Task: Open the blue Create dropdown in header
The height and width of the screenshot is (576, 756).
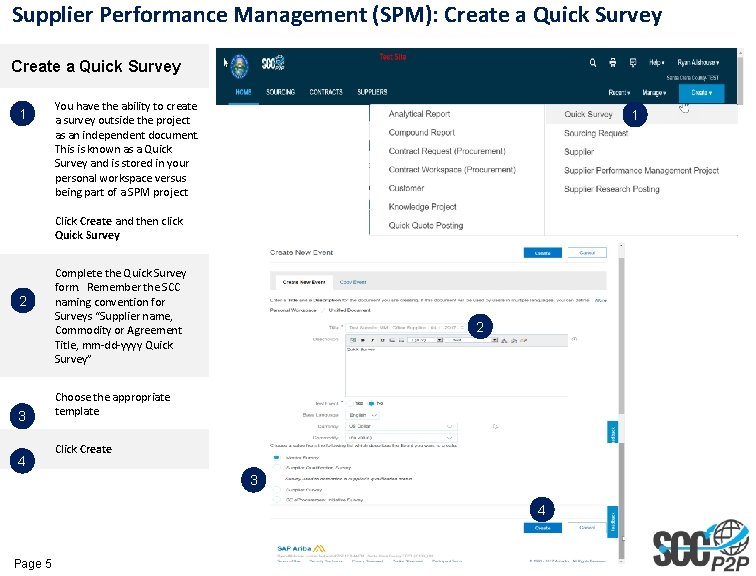Action: click(x=701, y=93)
